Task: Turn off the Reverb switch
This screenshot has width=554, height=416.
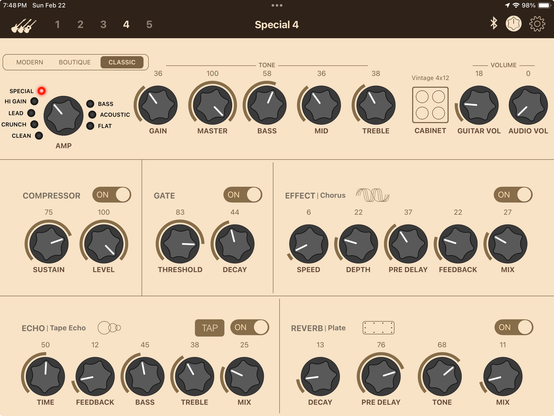Action: point(514,327)
